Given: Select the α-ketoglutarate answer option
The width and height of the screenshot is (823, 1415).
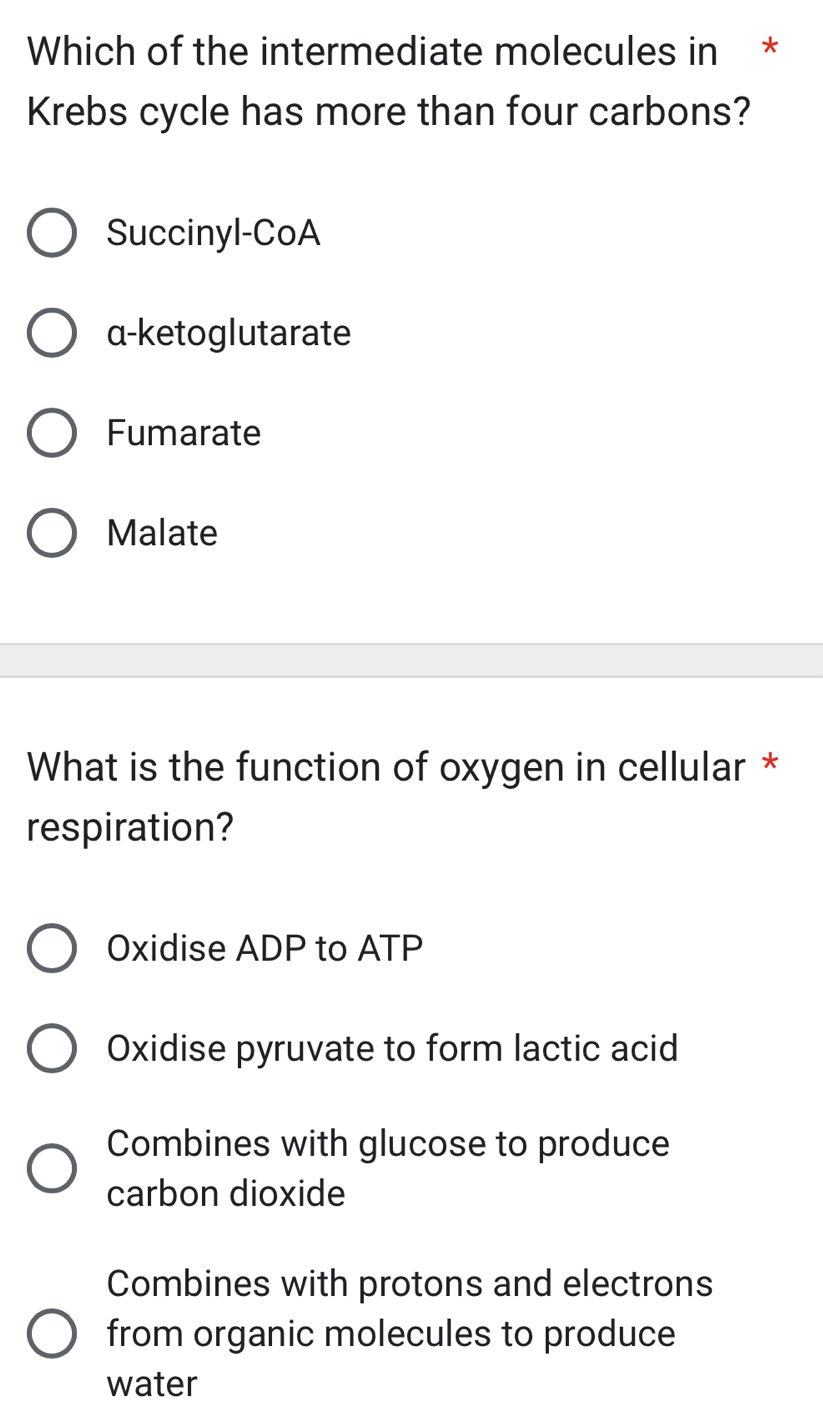Looking at the screenshot, I should 52,332.
